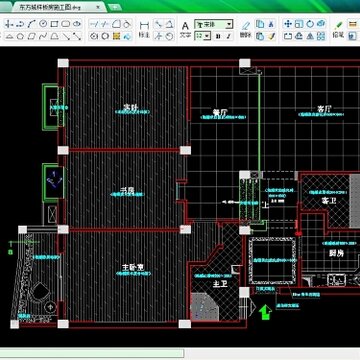
Task: Select the arc drawing tool
Action: pos(31,24)
